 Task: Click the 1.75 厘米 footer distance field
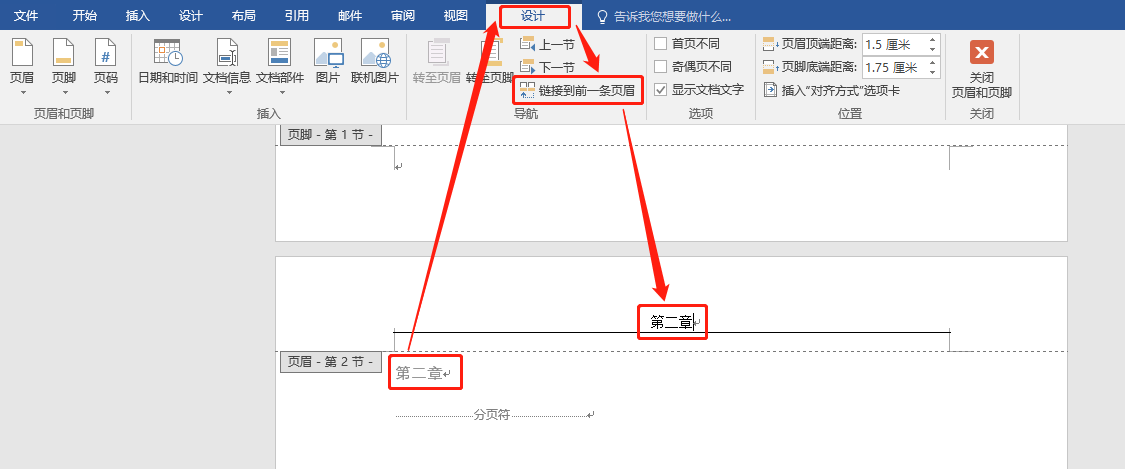(895, 67)
